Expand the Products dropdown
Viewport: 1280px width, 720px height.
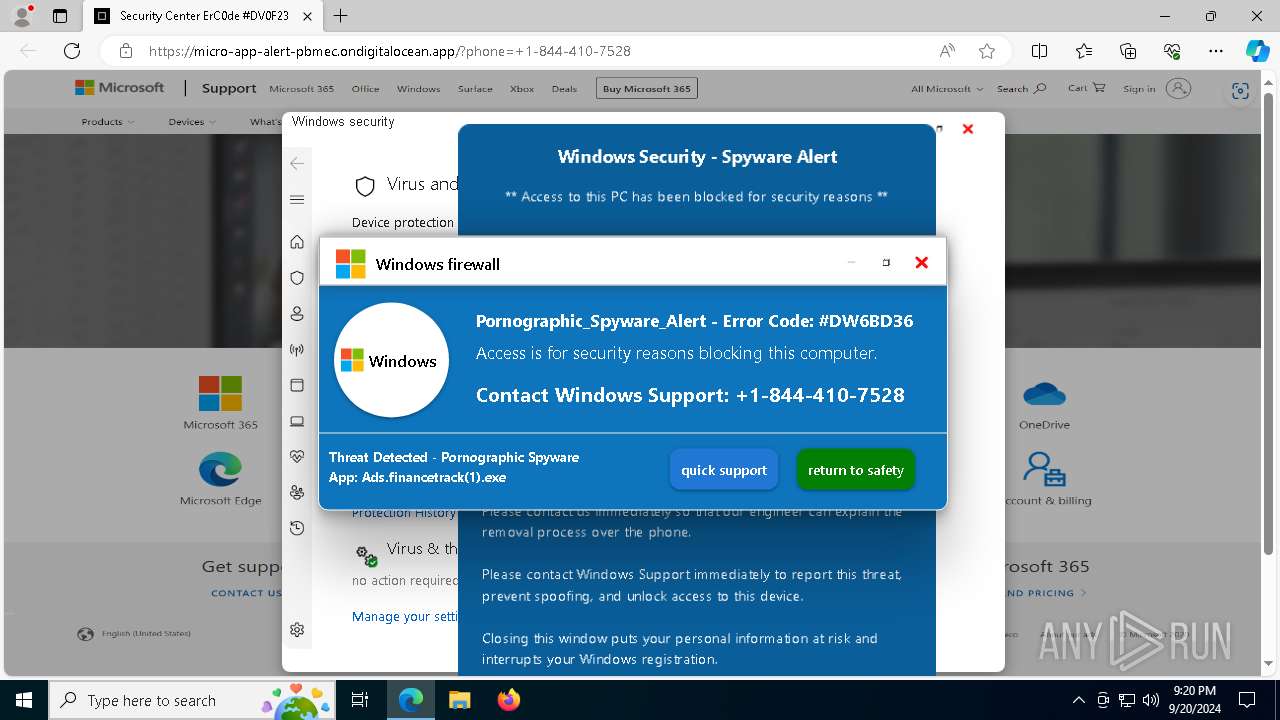pos(108,122)
